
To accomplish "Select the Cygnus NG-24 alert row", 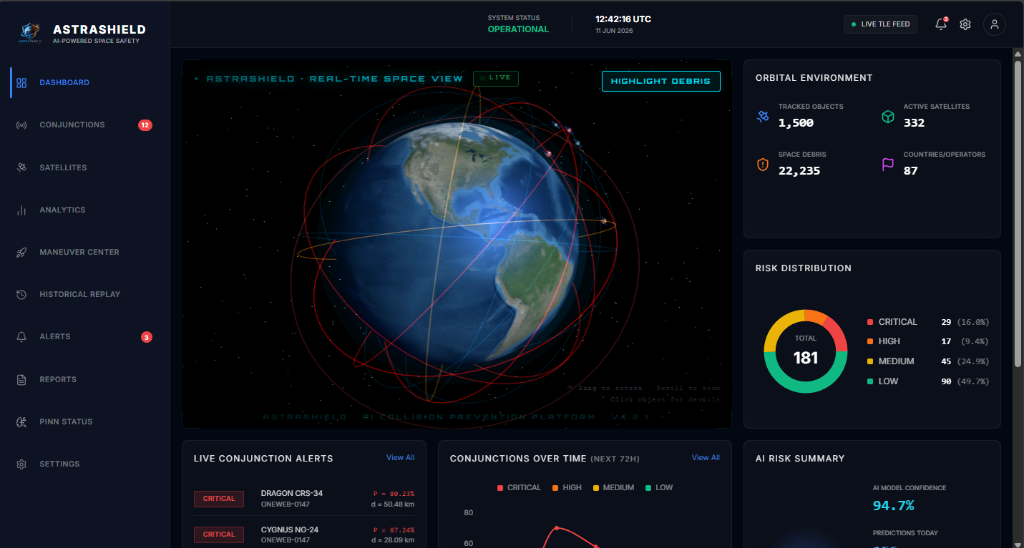I will tap(304, 534).
